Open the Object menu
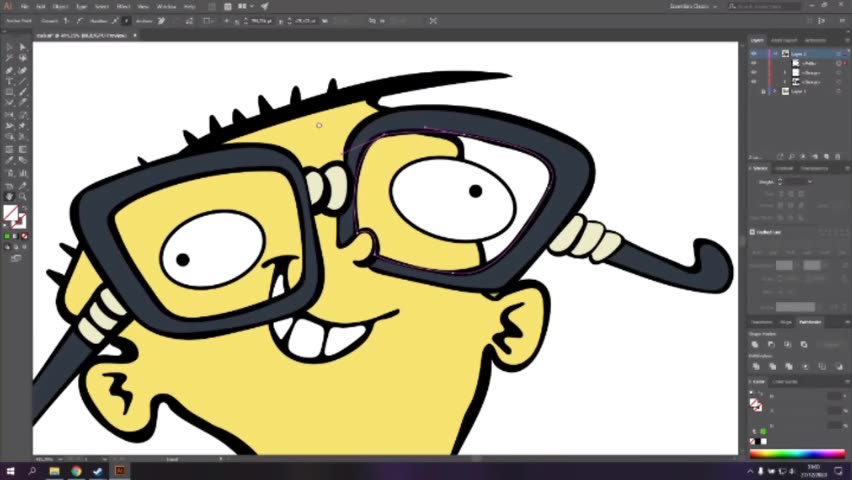 60,7
